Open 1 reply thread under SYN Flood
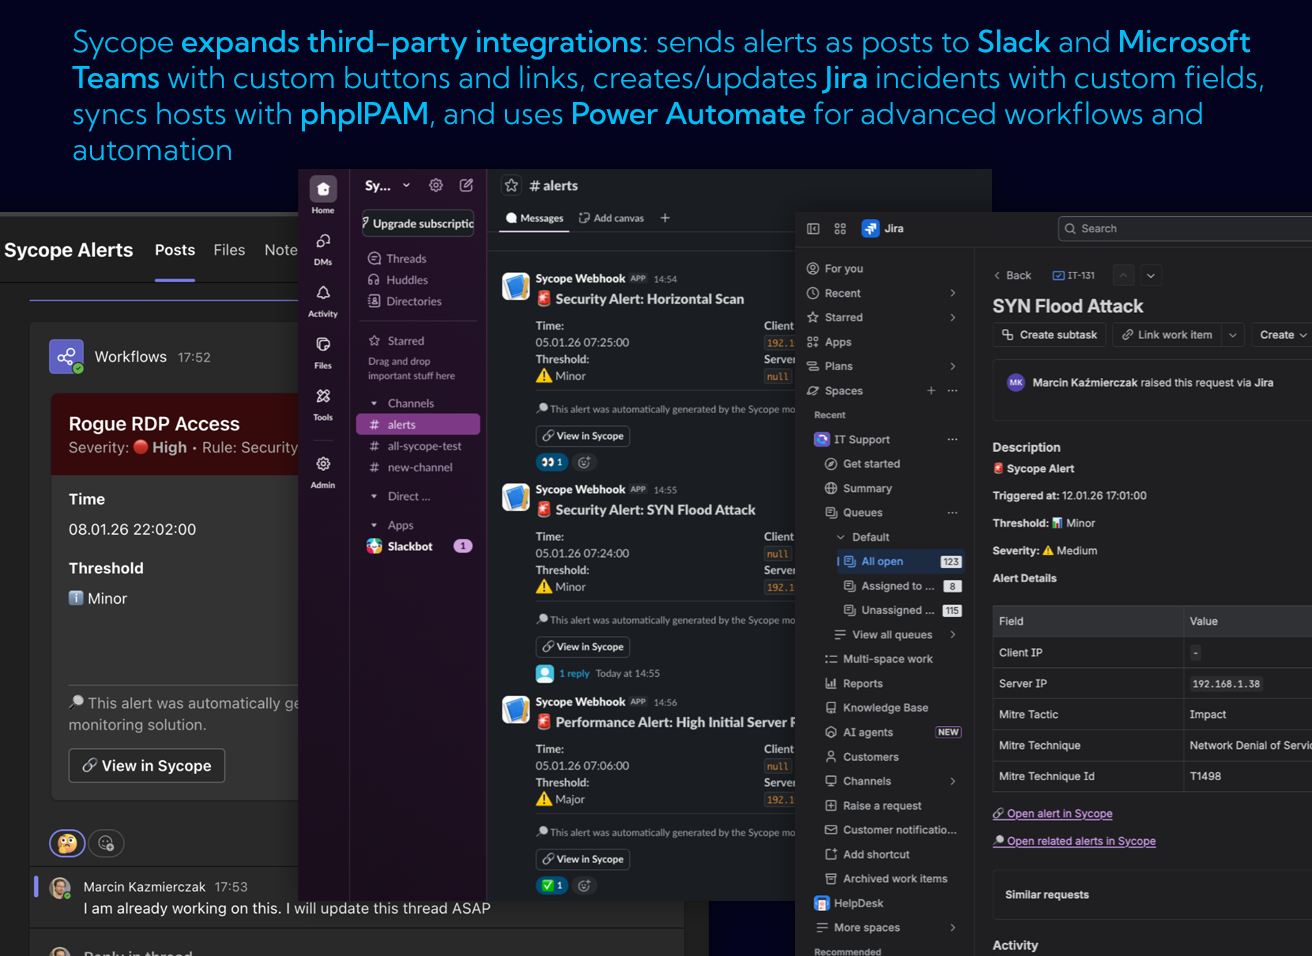The width and height of the screenshot is (1312, 956). (574, 674)
